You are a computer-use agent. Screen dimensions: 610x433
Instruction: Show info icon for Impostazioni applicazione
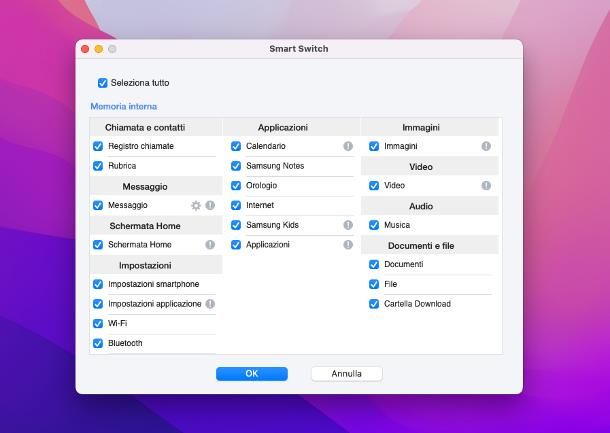pyautogui.click(x=210, y=304)
